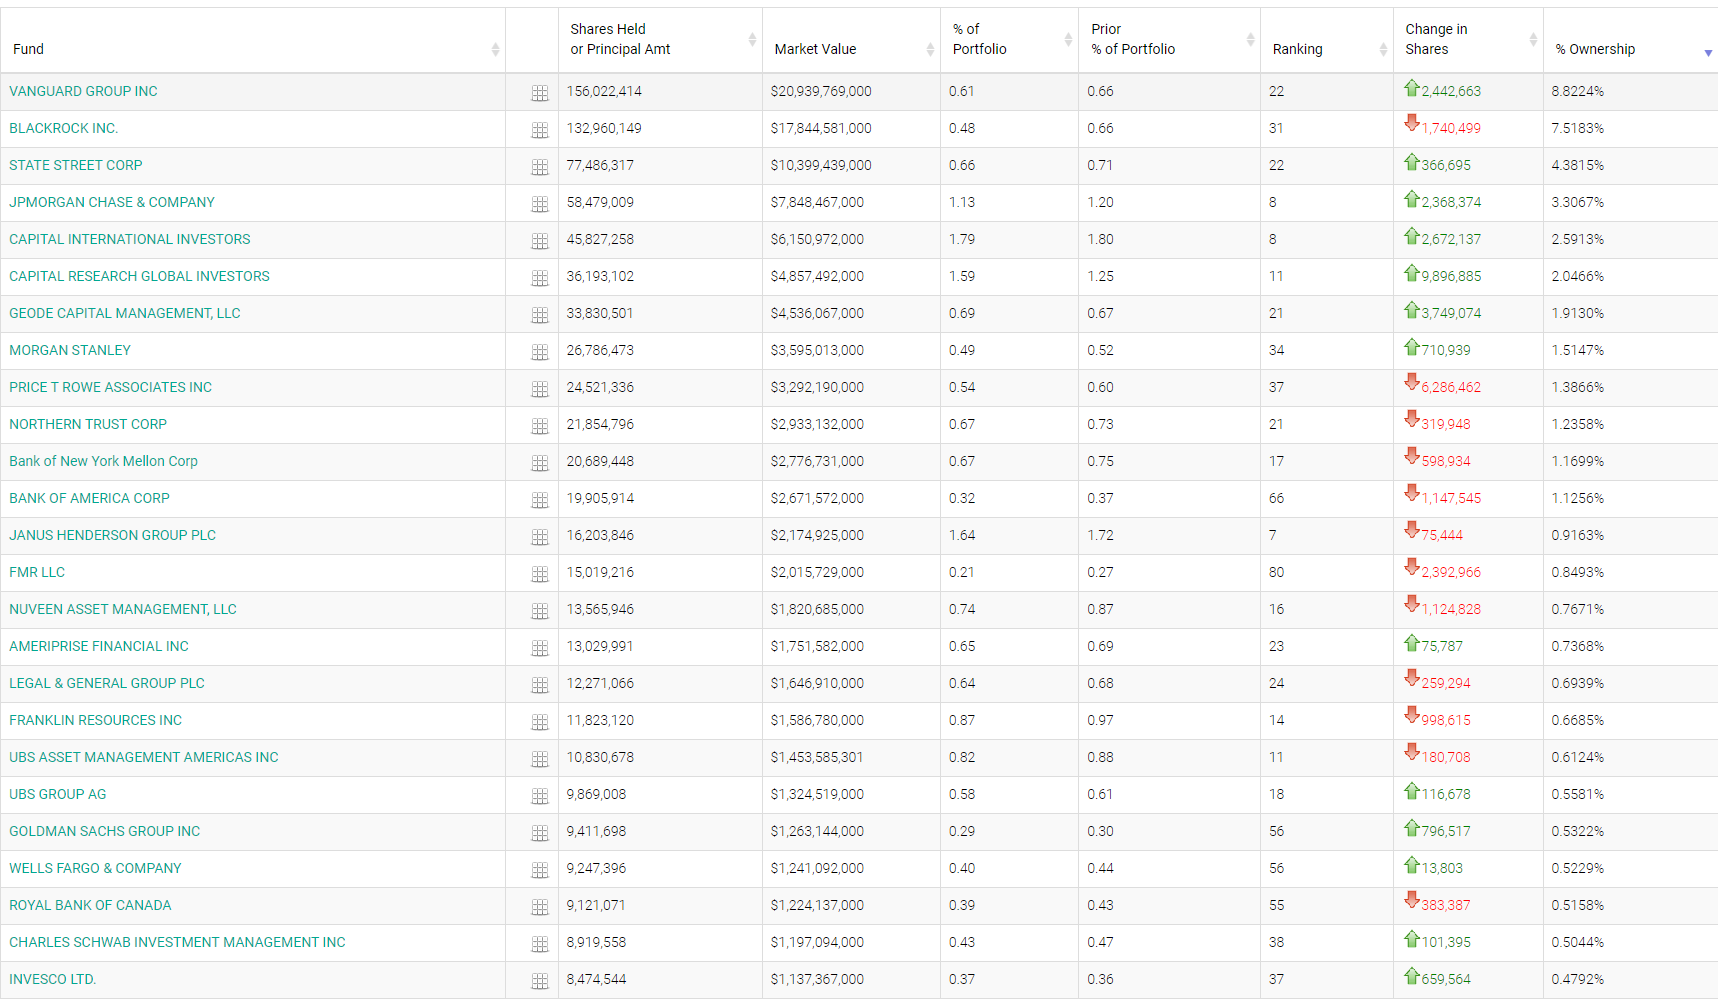Screen dimensions: 1718x1006
Task: Open AMERIPRISE FINANCIAL INC link
Action: click(x=99, y=646)
